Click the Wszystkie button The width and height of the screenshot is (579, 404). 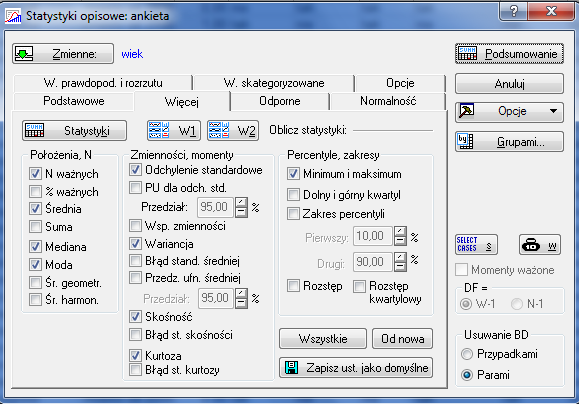click(x=323, y=339)
